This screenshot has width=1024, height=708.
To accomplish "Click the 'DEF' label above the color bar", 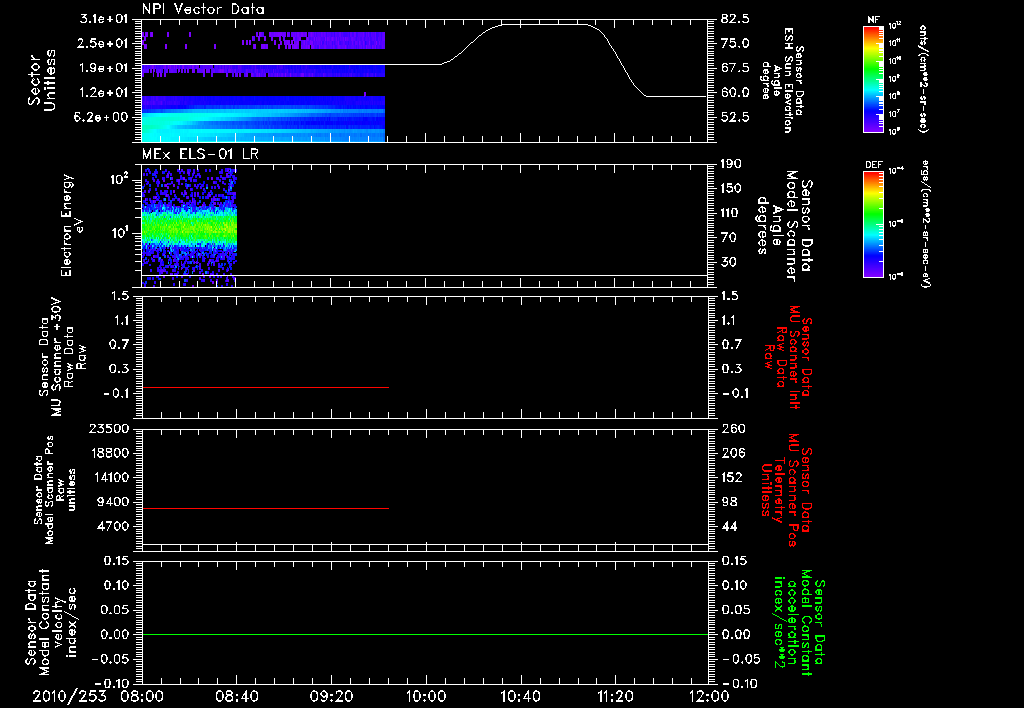I will (x=873, y=165).
